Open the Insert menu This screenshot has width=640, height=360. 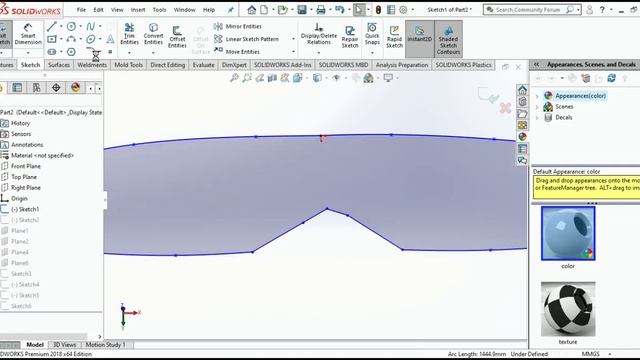[138, 10]
